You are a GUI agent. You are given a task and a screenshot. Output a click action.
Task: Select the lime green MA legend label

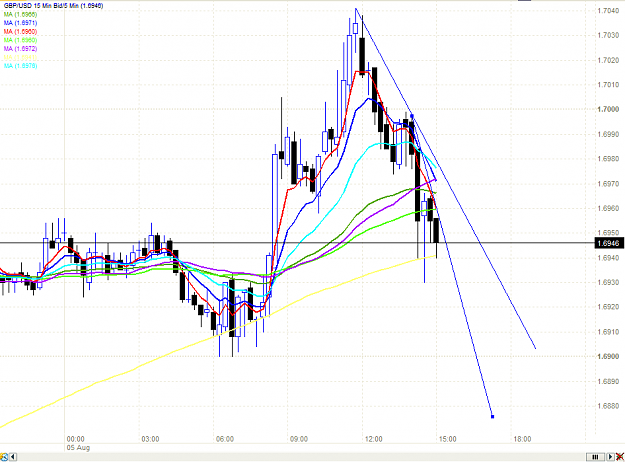(x=20, y=40)
